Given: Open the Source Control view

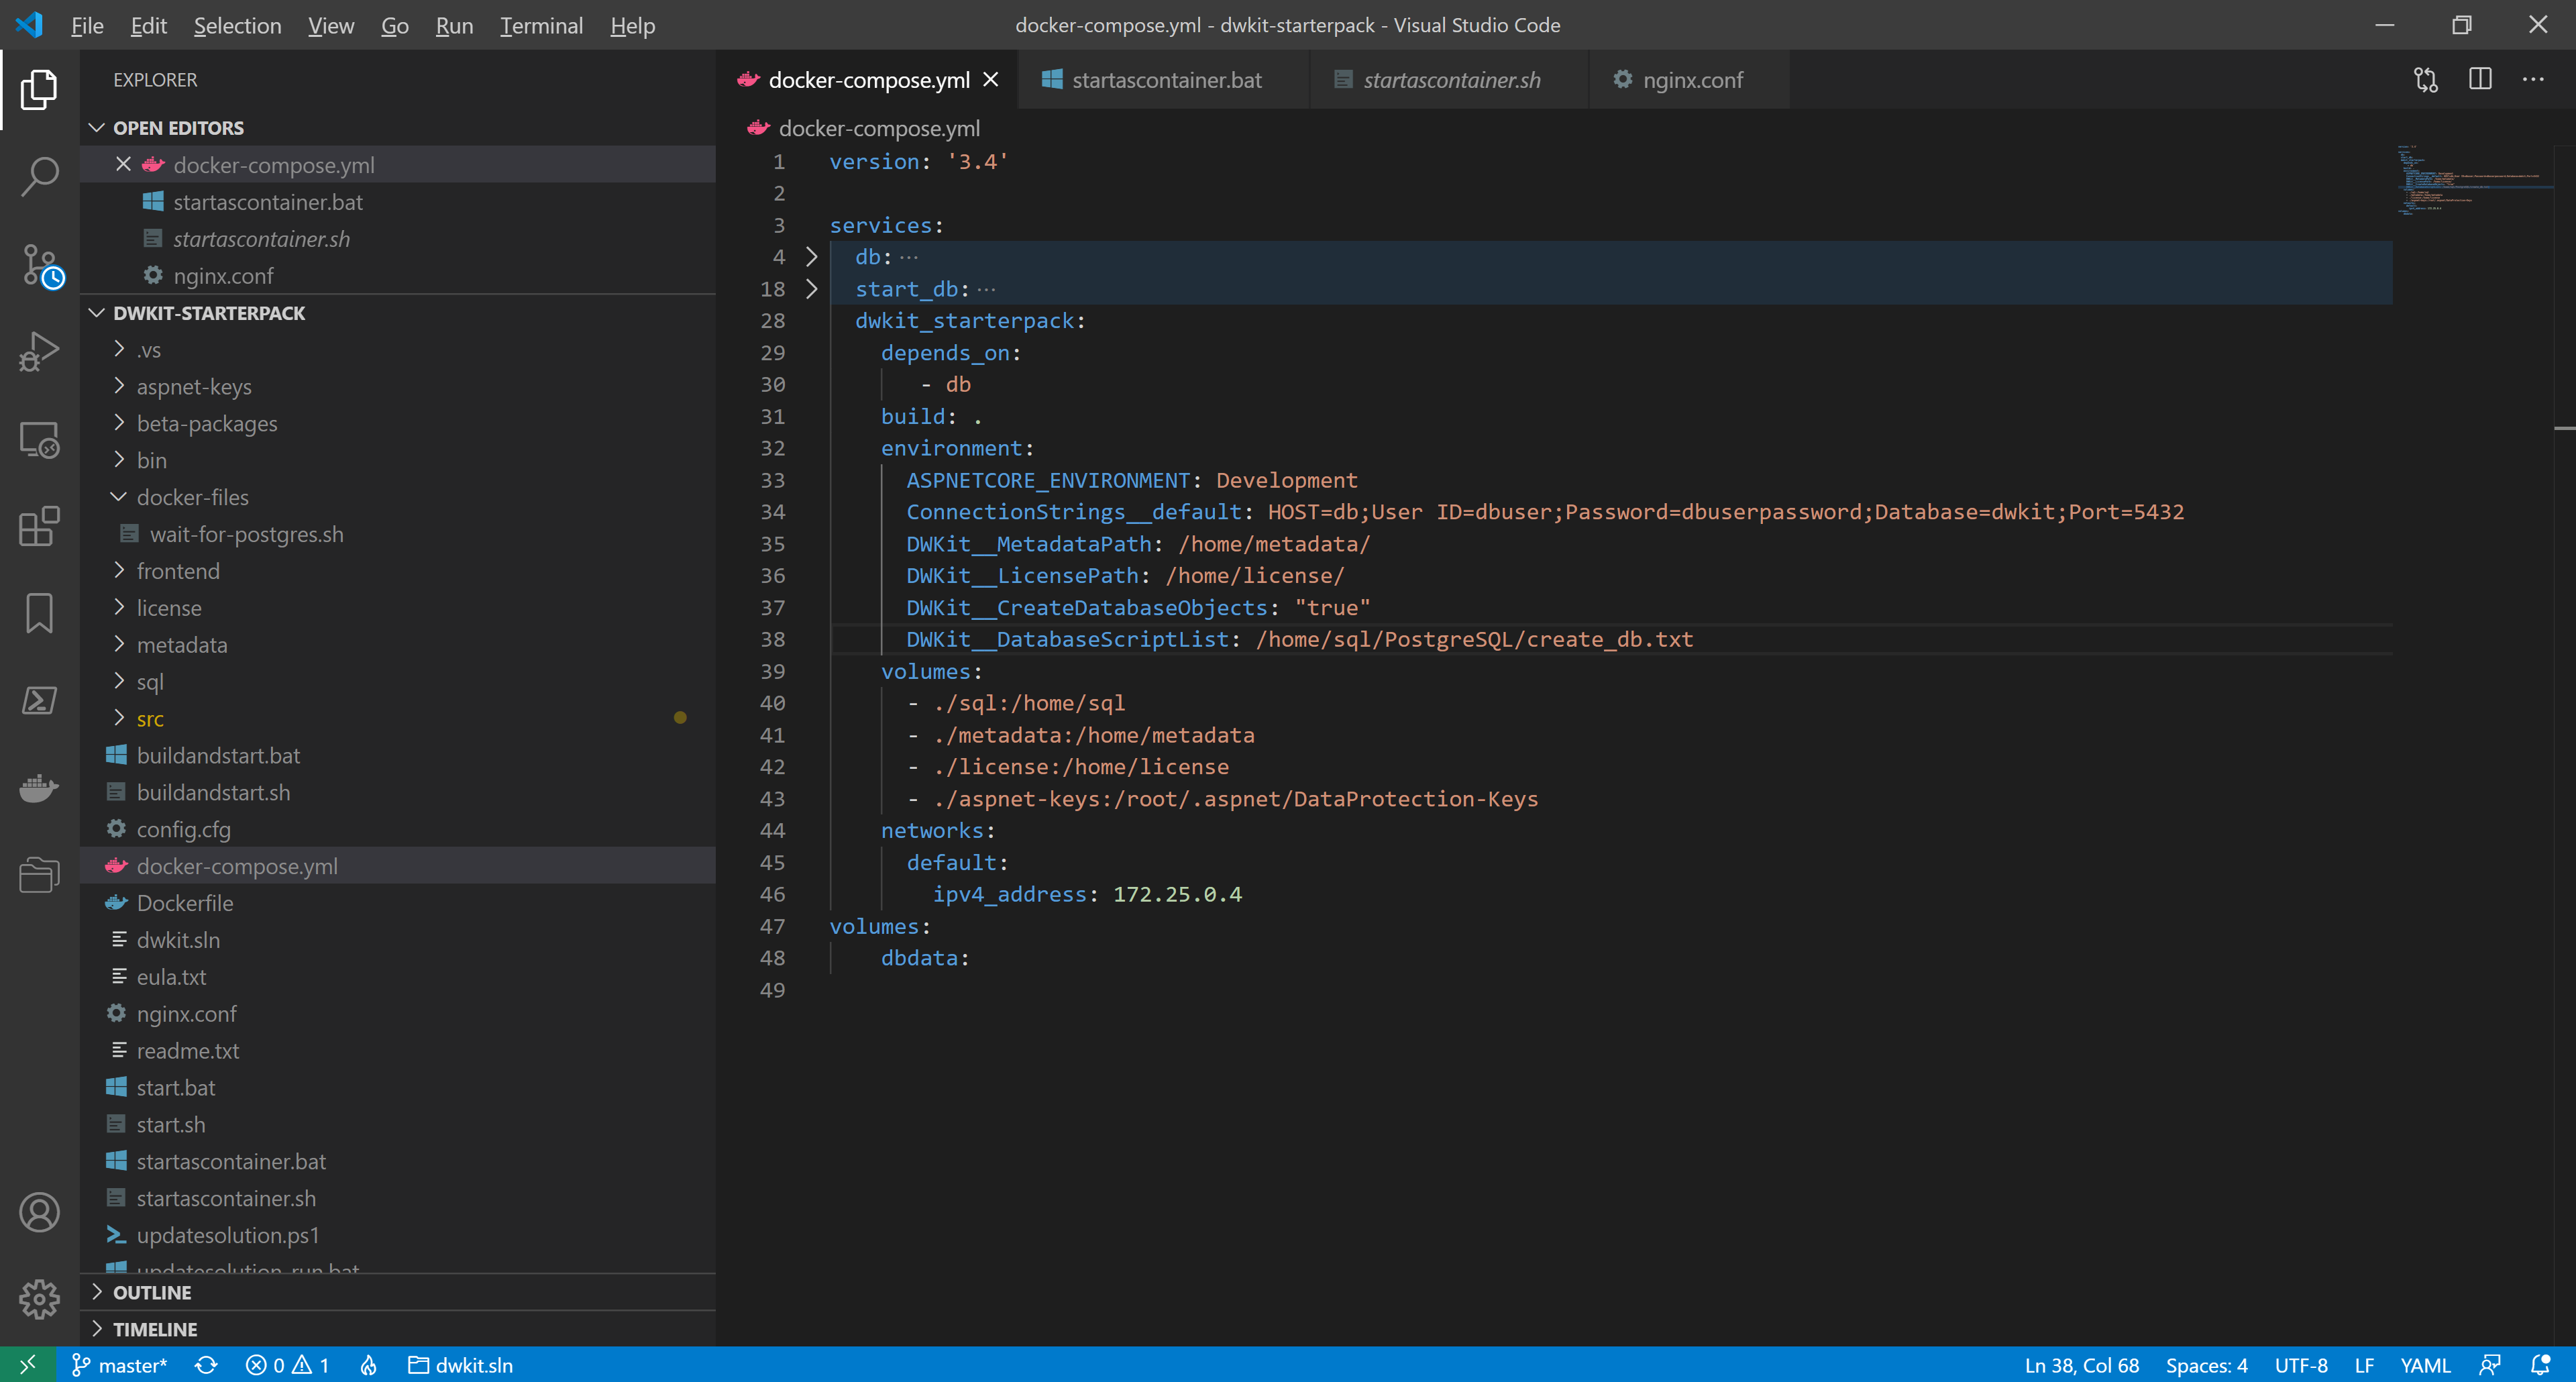Looking at the screenshot, I should [41, 265].
